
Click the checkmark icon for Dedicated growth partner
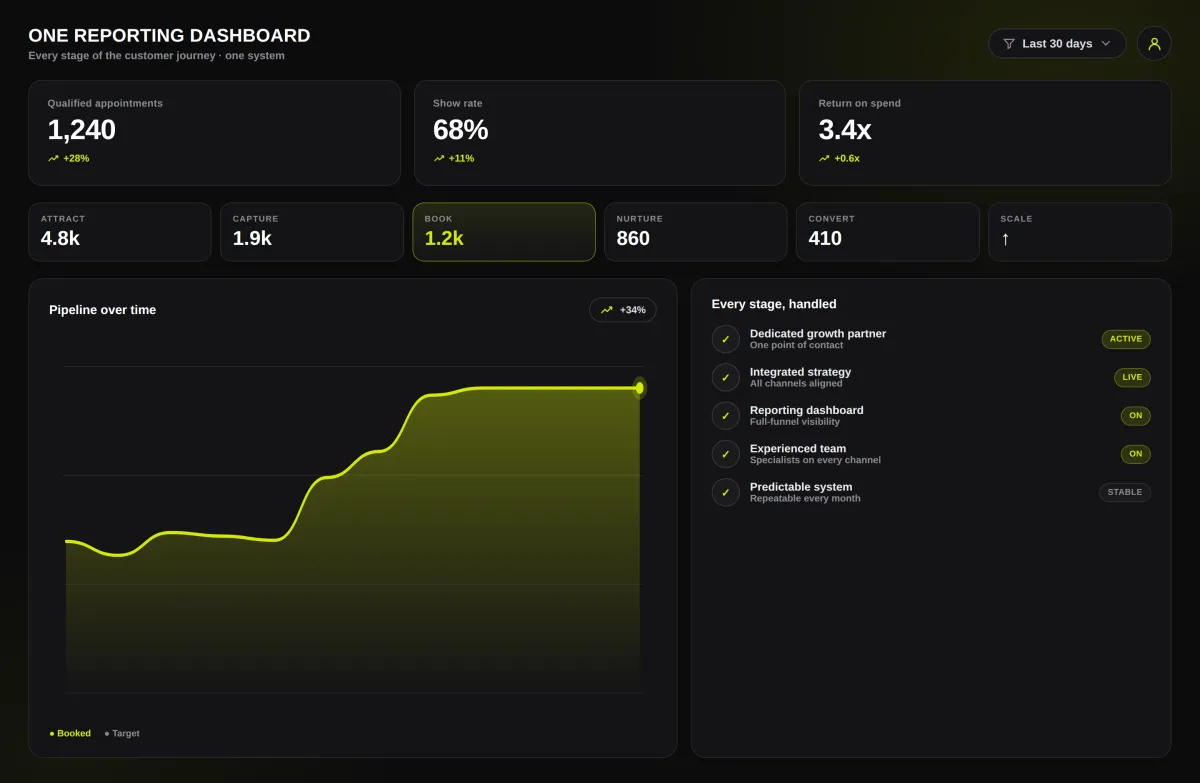point(726,339)
